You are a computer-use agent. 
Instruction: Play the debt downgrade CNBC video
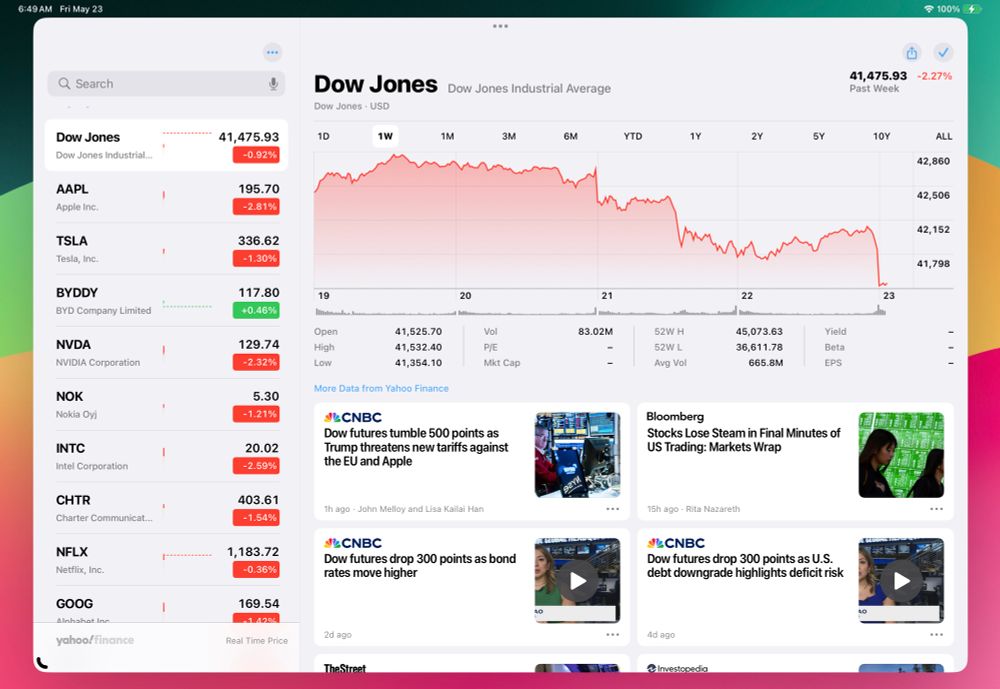[x=901, y=581]
